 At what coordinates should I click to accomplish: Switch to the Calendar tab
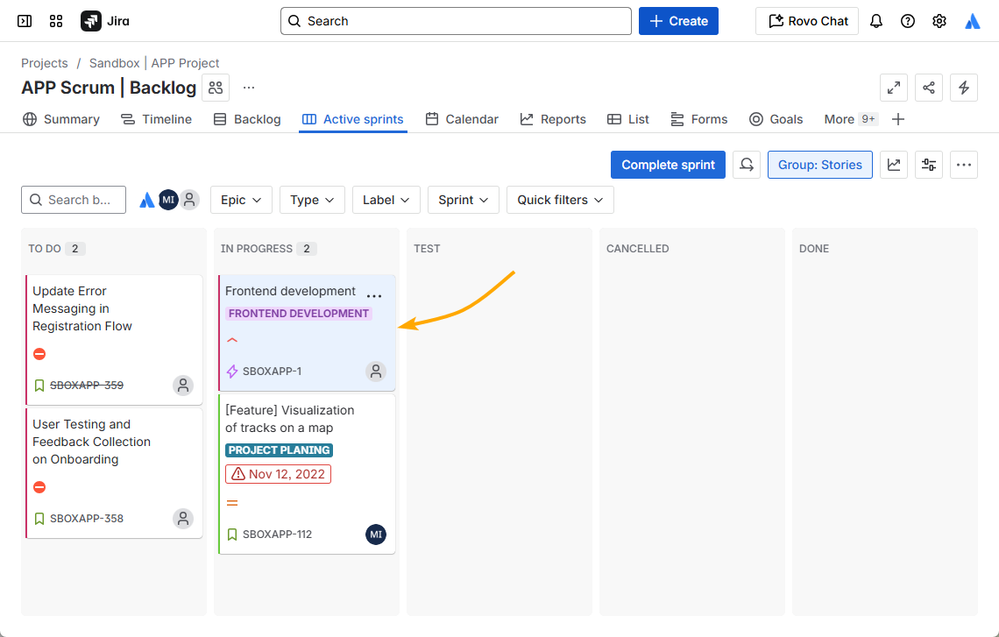[x=462, y=119]
